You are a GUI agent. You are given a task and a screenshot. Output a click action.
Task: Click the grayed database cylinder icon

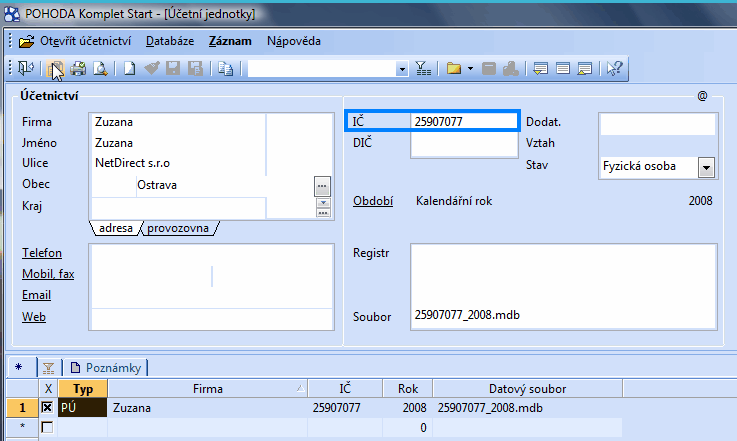[489, 69]
